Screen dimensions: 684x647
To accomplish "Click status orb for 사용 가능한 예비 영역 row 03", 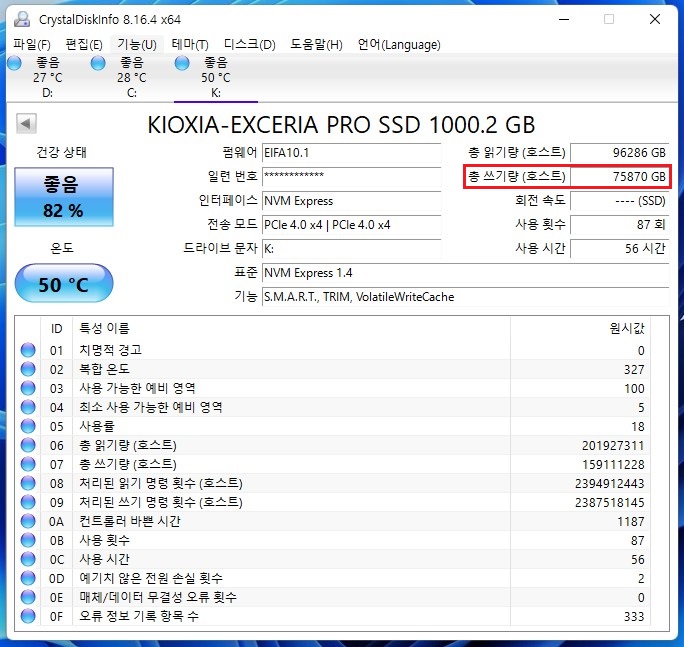I will pyautogui.click(x=28, y=388).
